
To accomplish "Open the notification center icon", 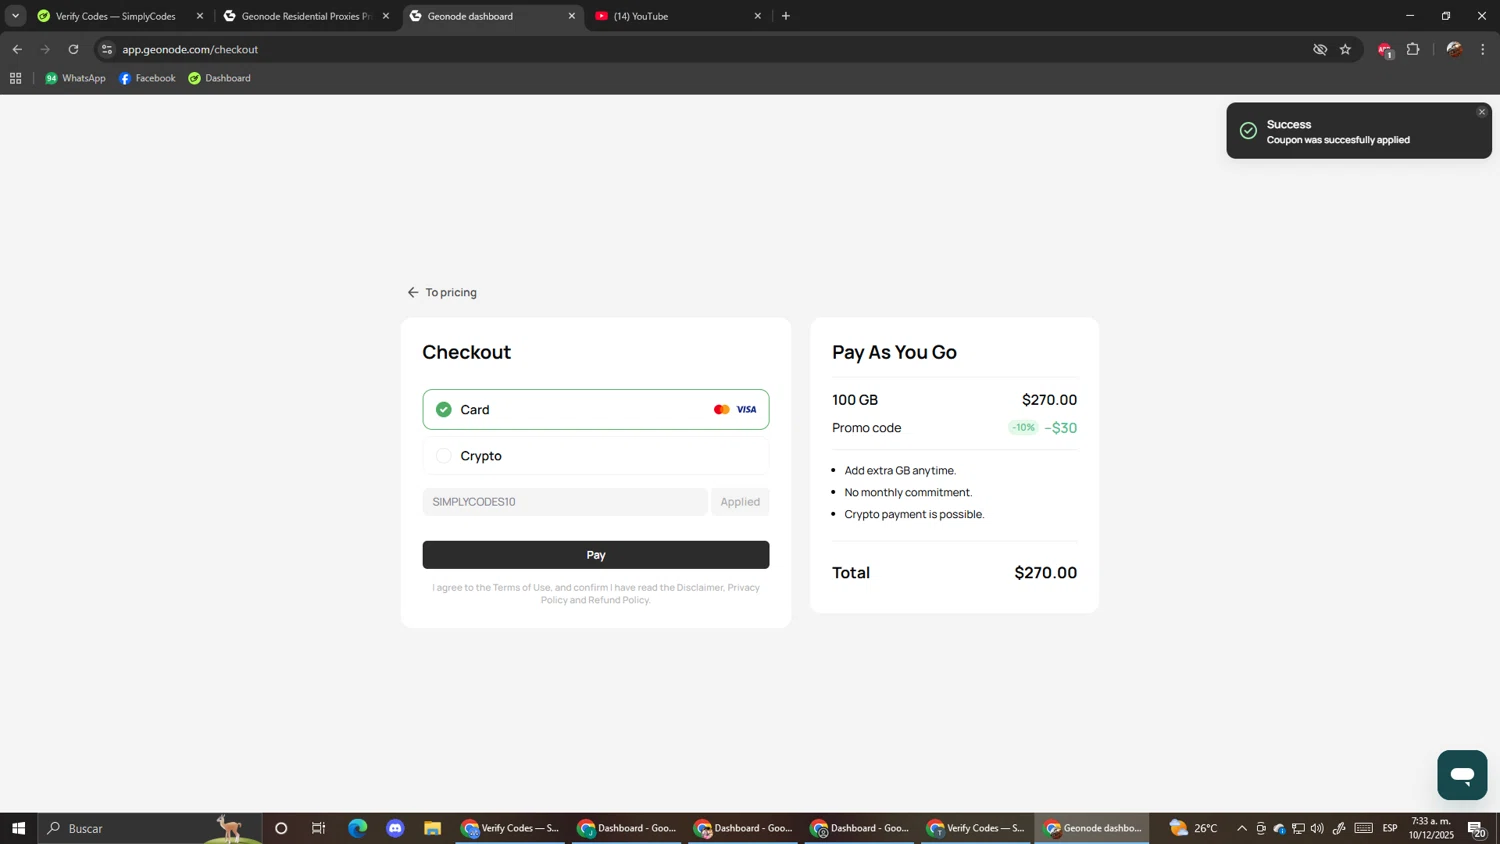I will 1477,828.
